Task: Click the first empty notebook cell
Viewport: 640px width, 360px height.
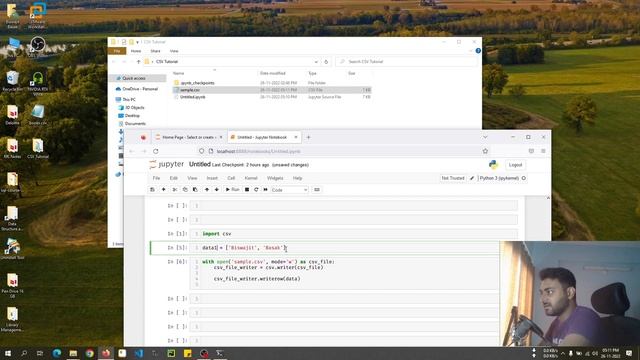Action: (x=353, y=206)
